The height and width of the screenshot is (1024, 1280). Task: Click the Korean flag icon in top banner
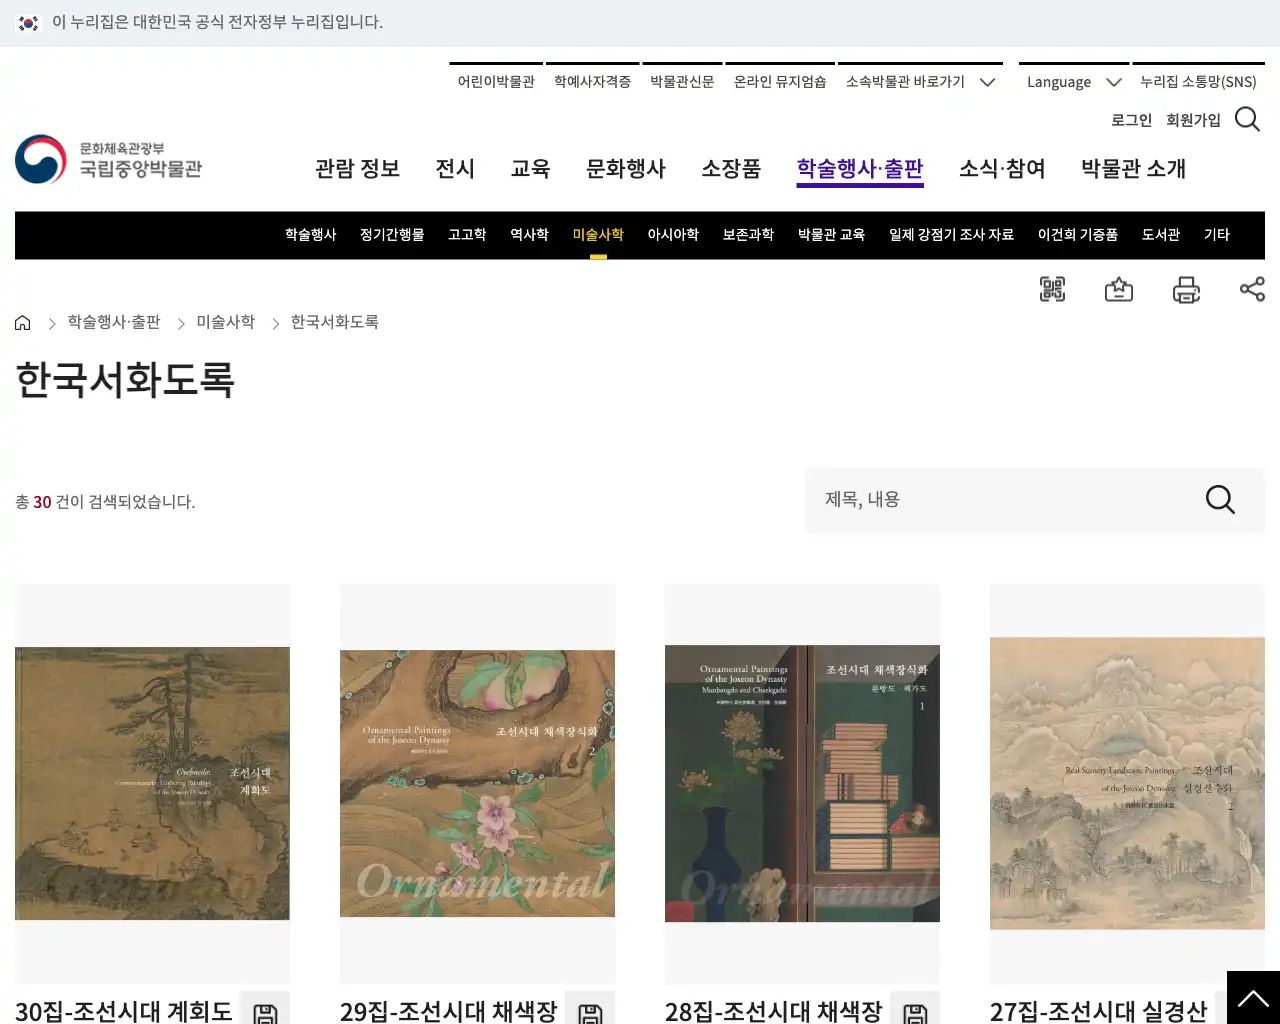[28, 22]
